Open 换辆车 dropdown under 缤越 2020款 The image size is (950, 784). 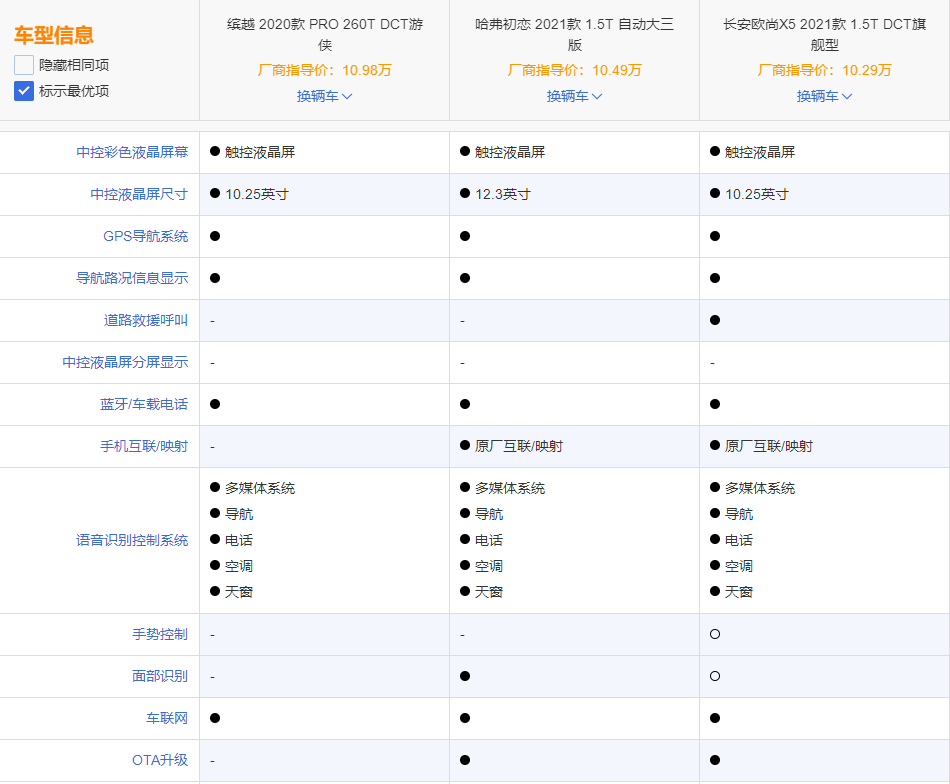tap(324, 96)
